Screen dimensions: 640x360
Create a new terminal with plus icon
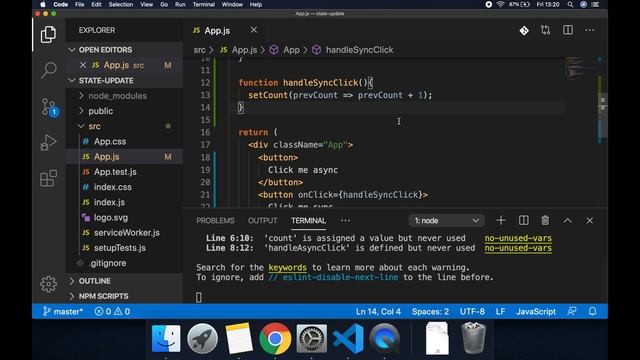pos(501,220)
